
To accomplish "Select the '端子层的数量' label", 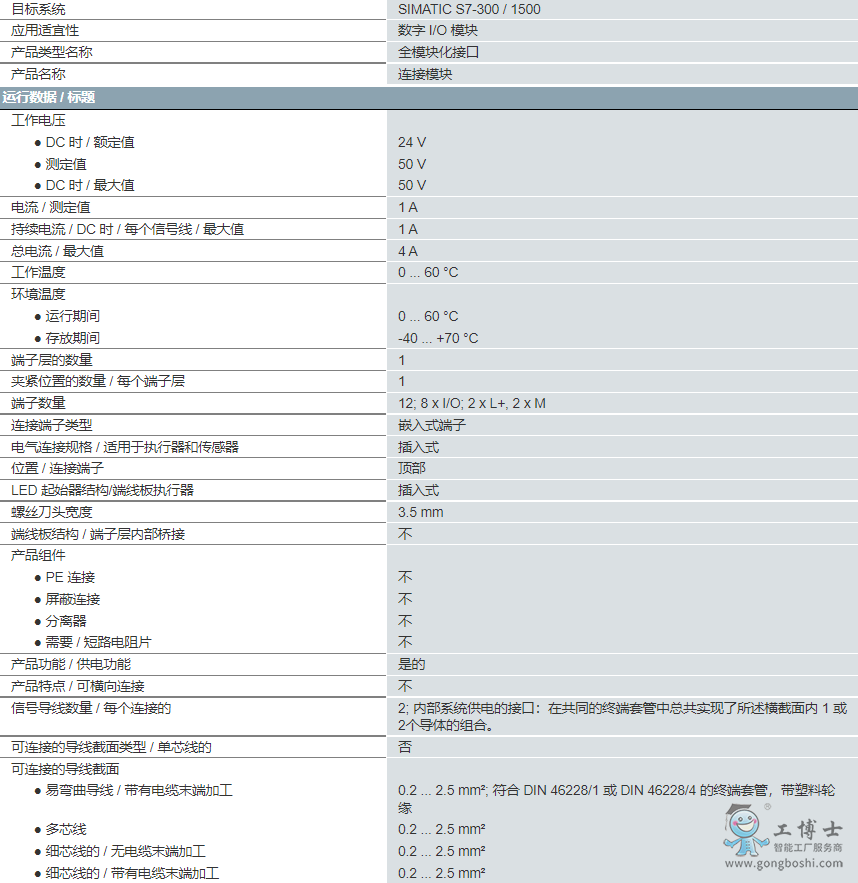I will tap(52, 360).
